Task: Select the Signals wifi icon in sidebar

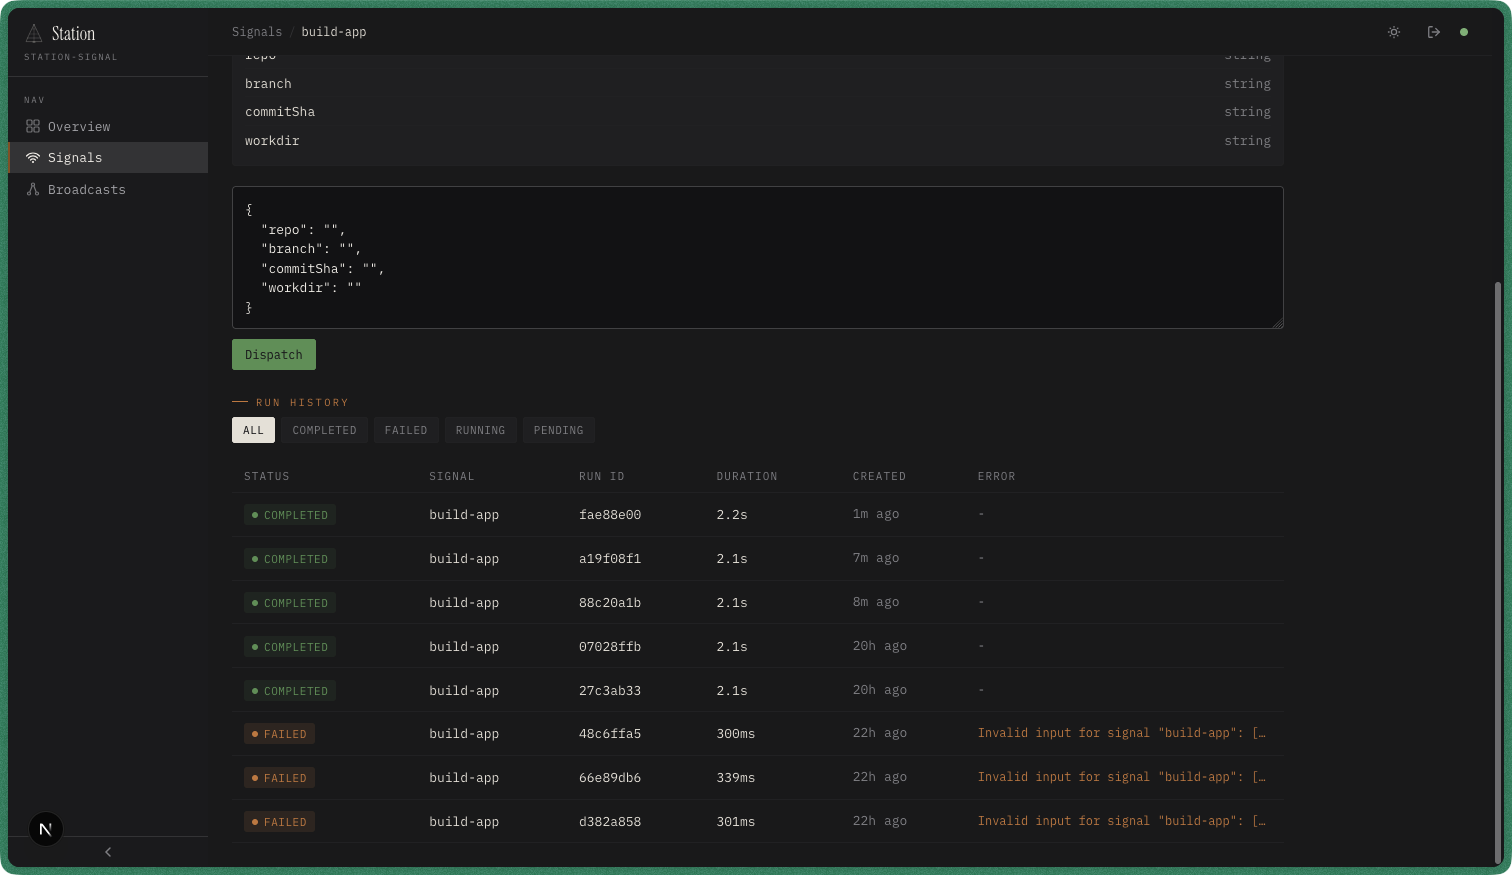Action: pyautogui.click(x=33, y=157)
